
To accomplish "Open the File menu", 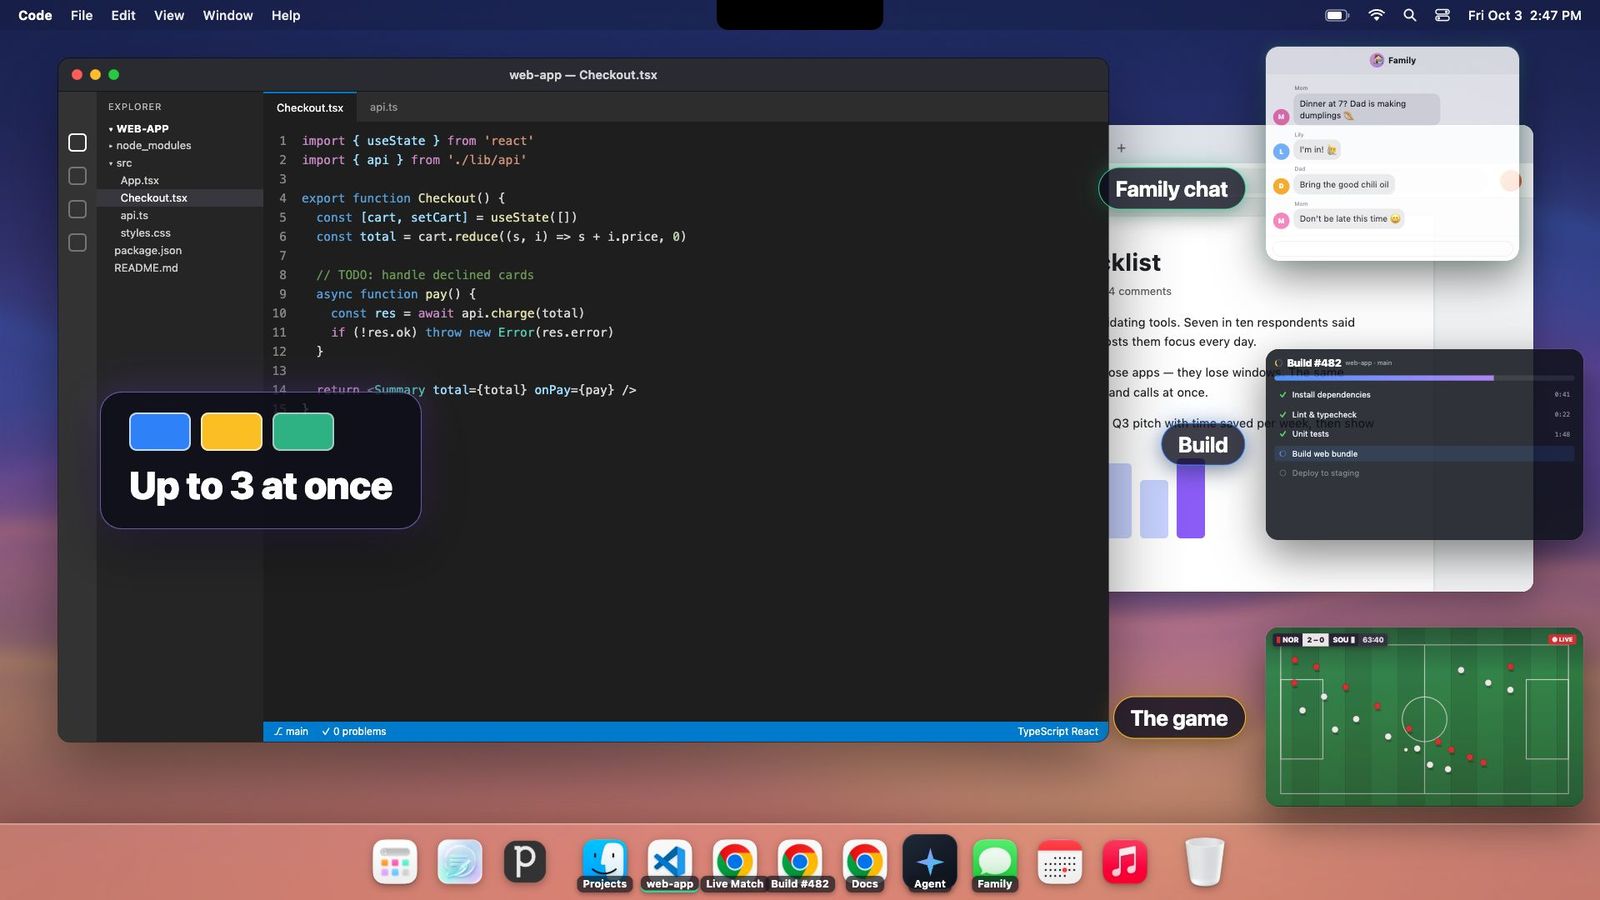I will 82,15.
